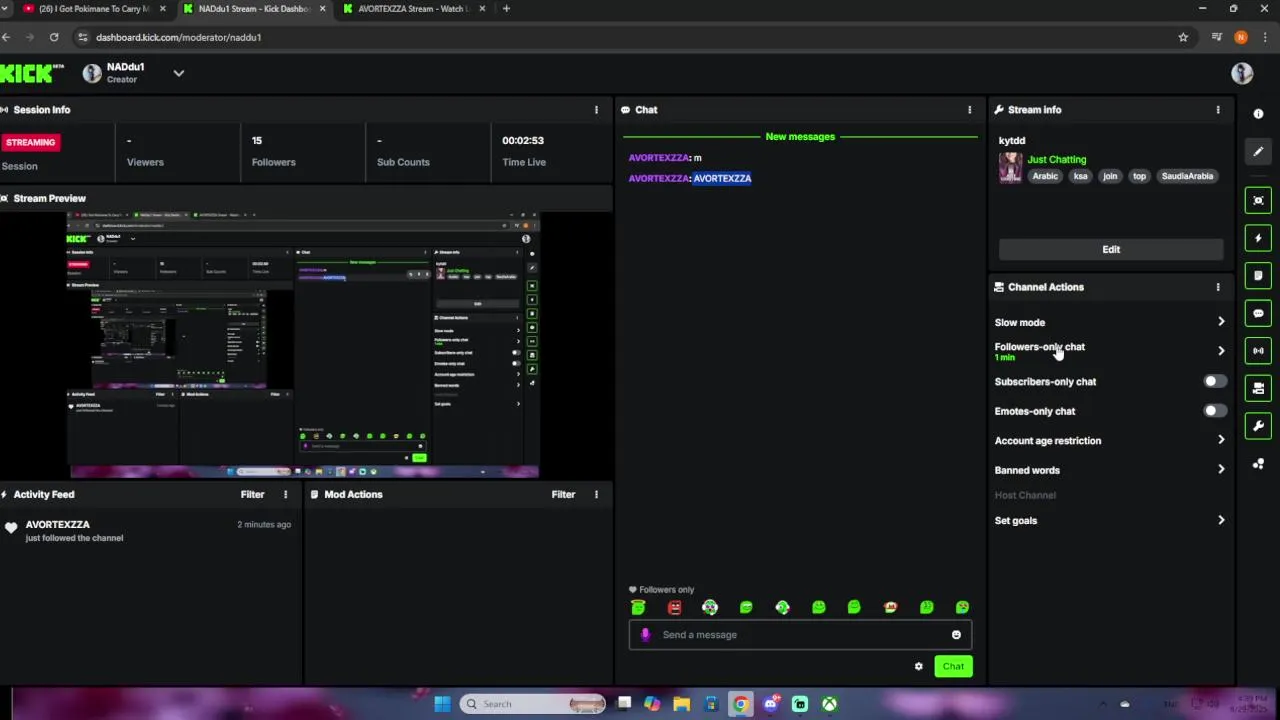Insert the halo green emote
The width and height of the screenshot is (1280, 720).
click(x=638, y=607)
